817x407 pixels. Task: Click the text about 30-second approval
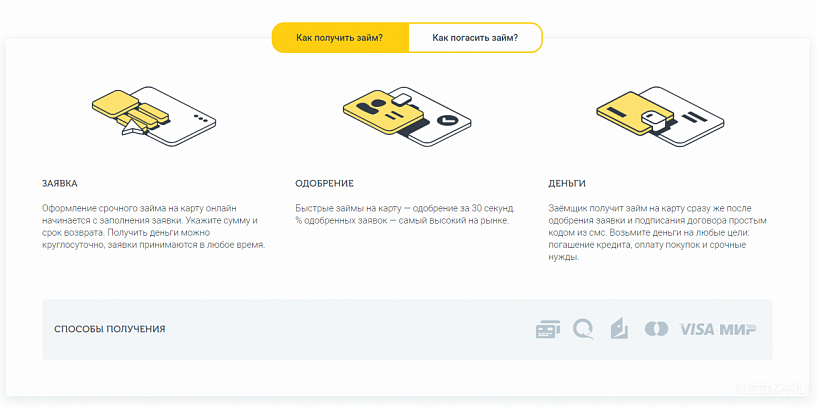[x=405, y=214]
